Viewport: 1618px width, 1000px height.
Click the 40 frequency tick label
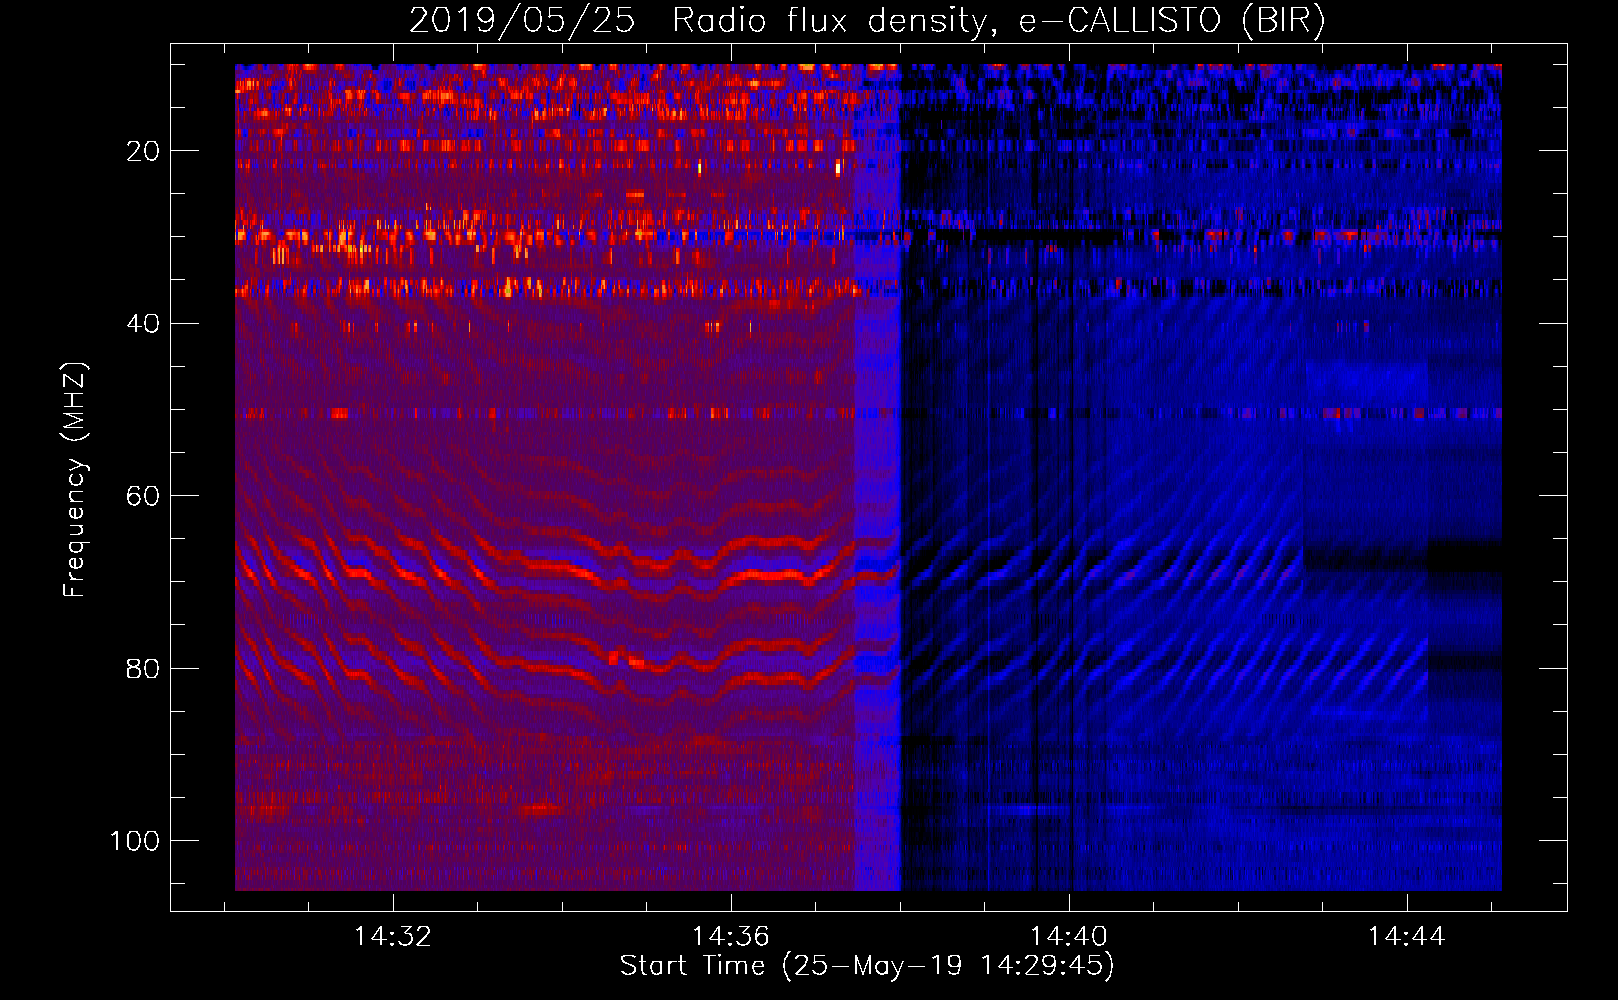143,323
